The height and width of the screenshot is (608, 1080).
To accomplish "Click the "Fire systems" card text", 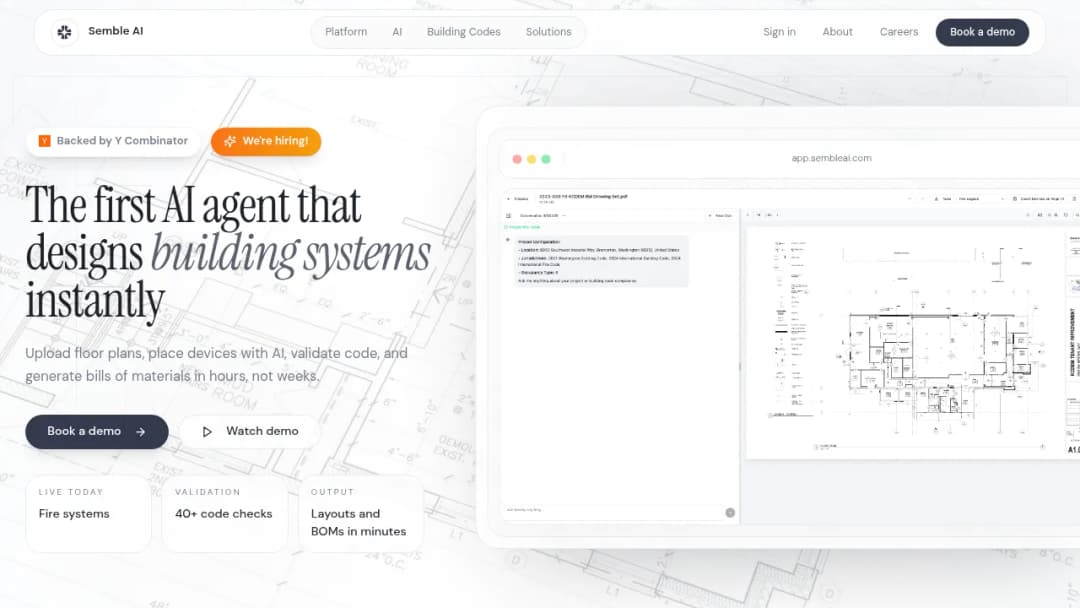I will point(74,514).
